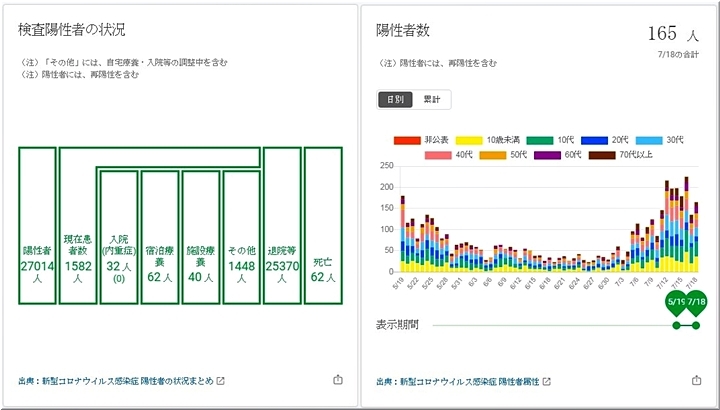Click share icon on 陽性者数 card
This screenshot has width=720, height=410.
click(696, 380)
